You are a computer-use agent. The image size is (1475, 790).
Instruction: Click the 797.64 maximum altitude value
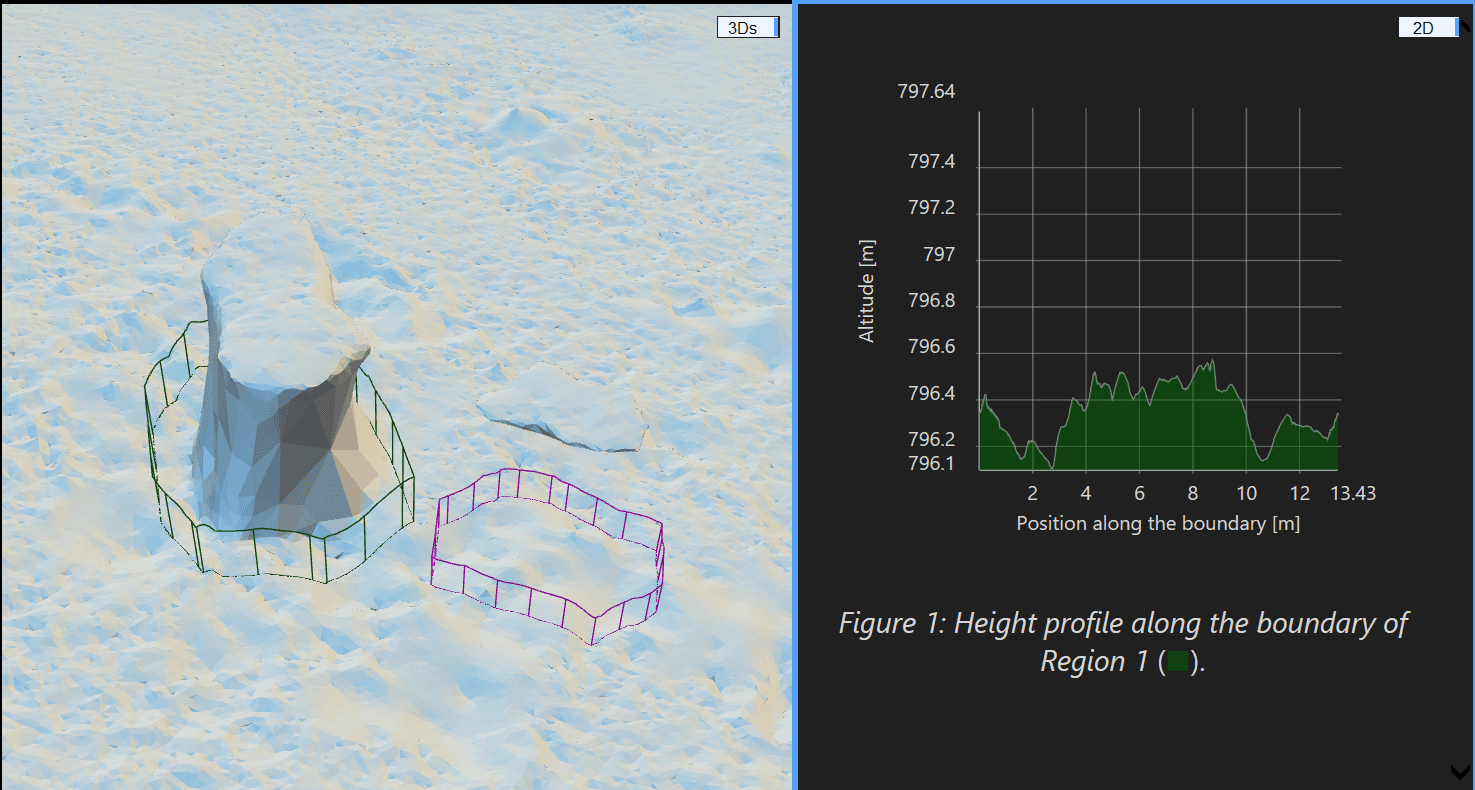(x=926, y=92)
